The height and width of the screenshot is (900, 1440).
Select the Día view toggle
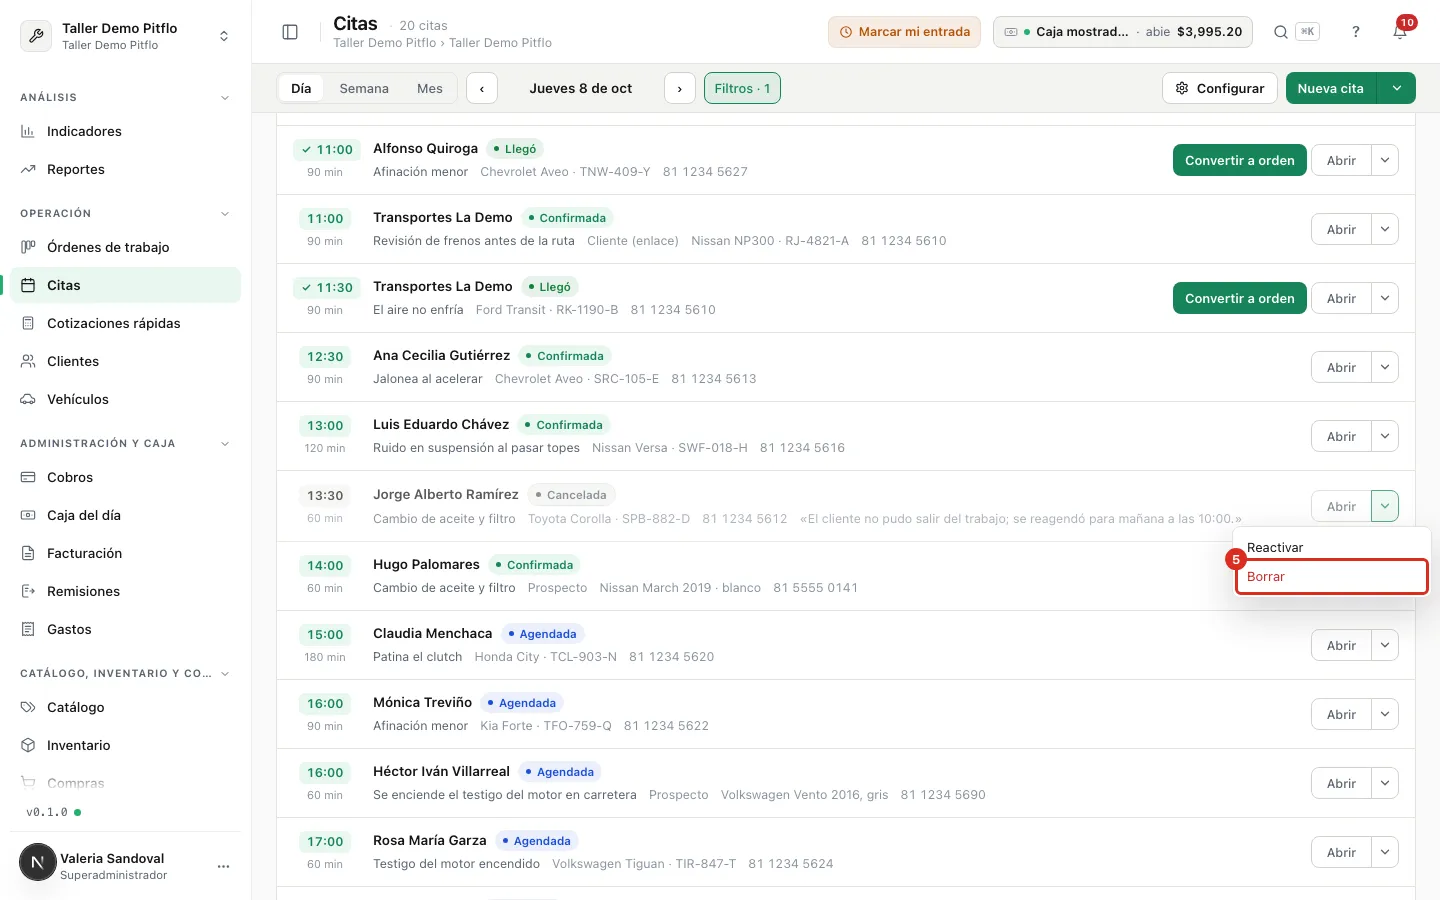pyautogui.click(x=301, y=88)
